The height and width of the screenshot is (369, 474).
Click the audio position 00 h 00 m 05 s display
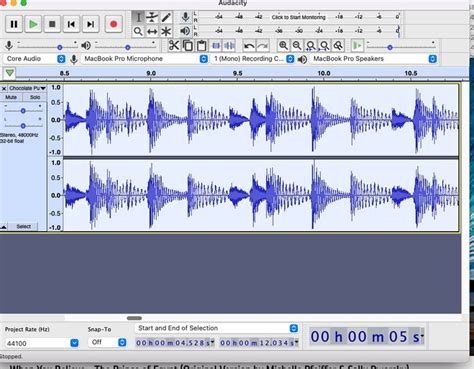367,336
